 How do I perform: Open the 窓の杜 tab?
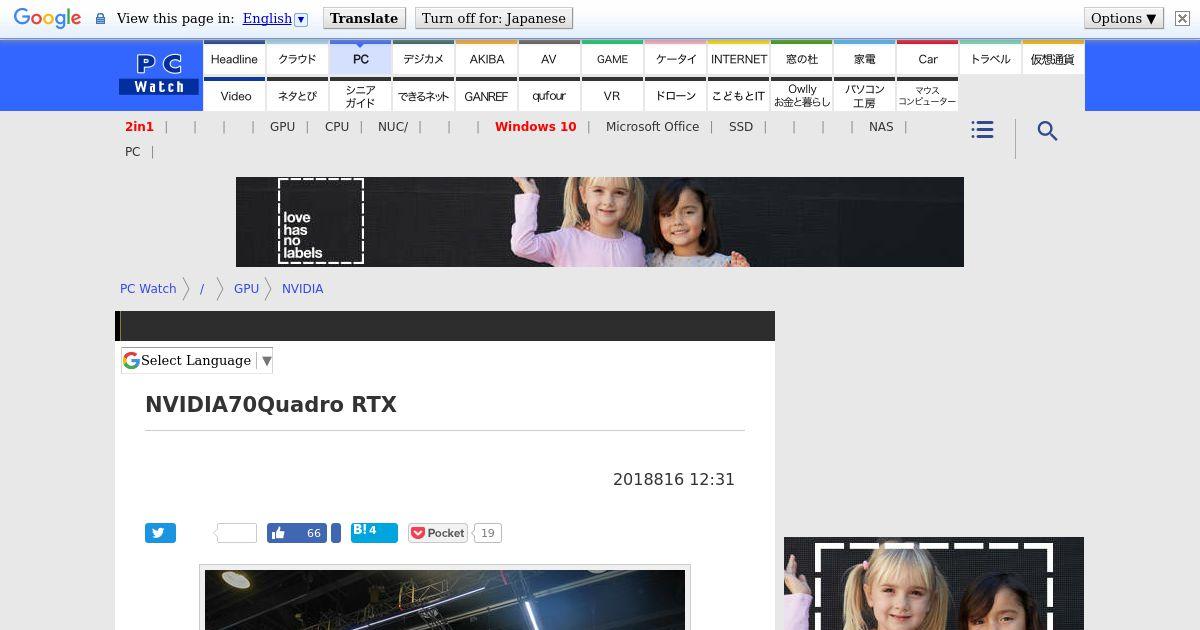pyautogui.click(x=801, y=58)
